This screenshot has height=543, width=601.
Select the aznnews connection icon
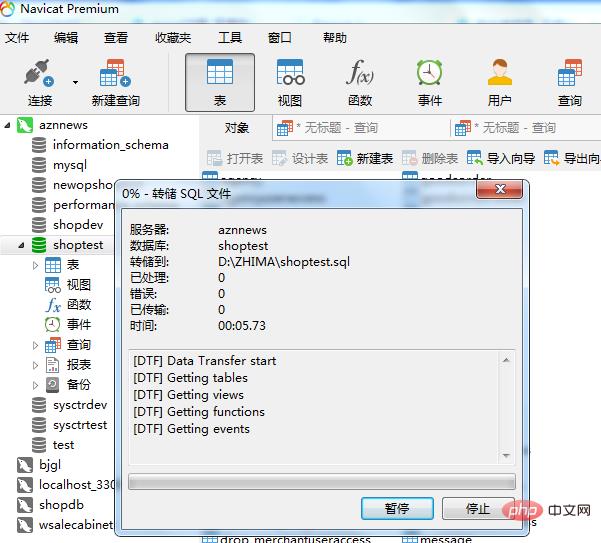click(x=25, y=125)
